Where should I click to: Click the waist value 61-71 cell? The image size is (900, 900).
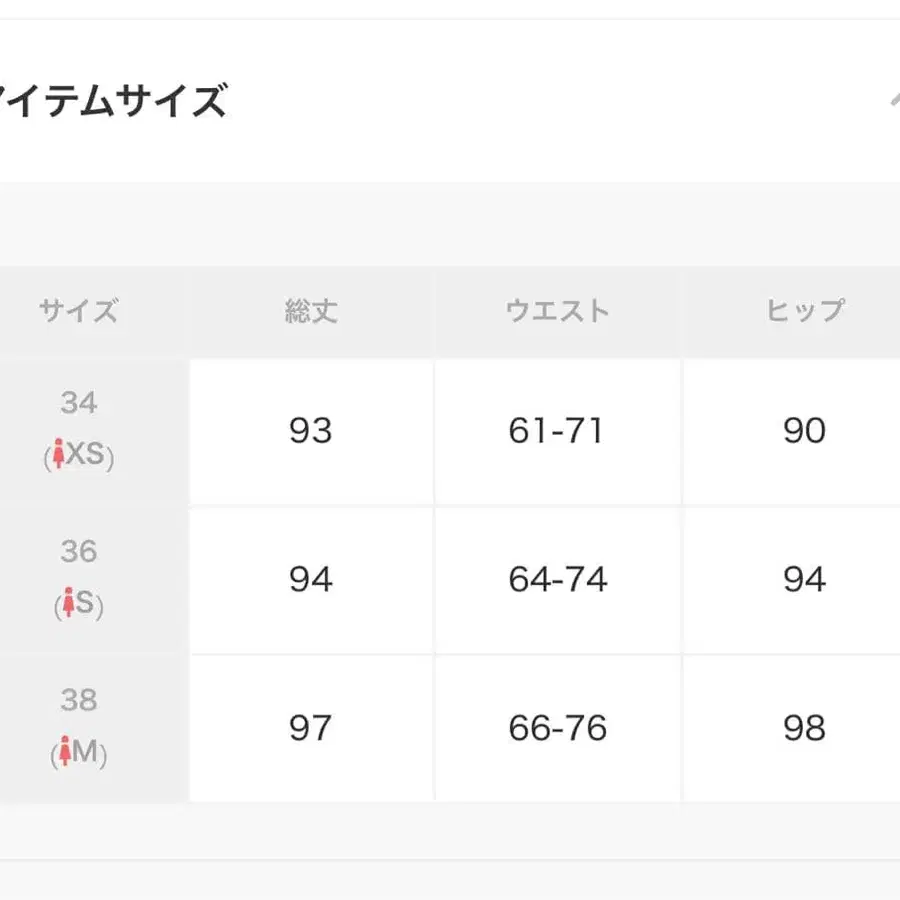pos(558,431)
